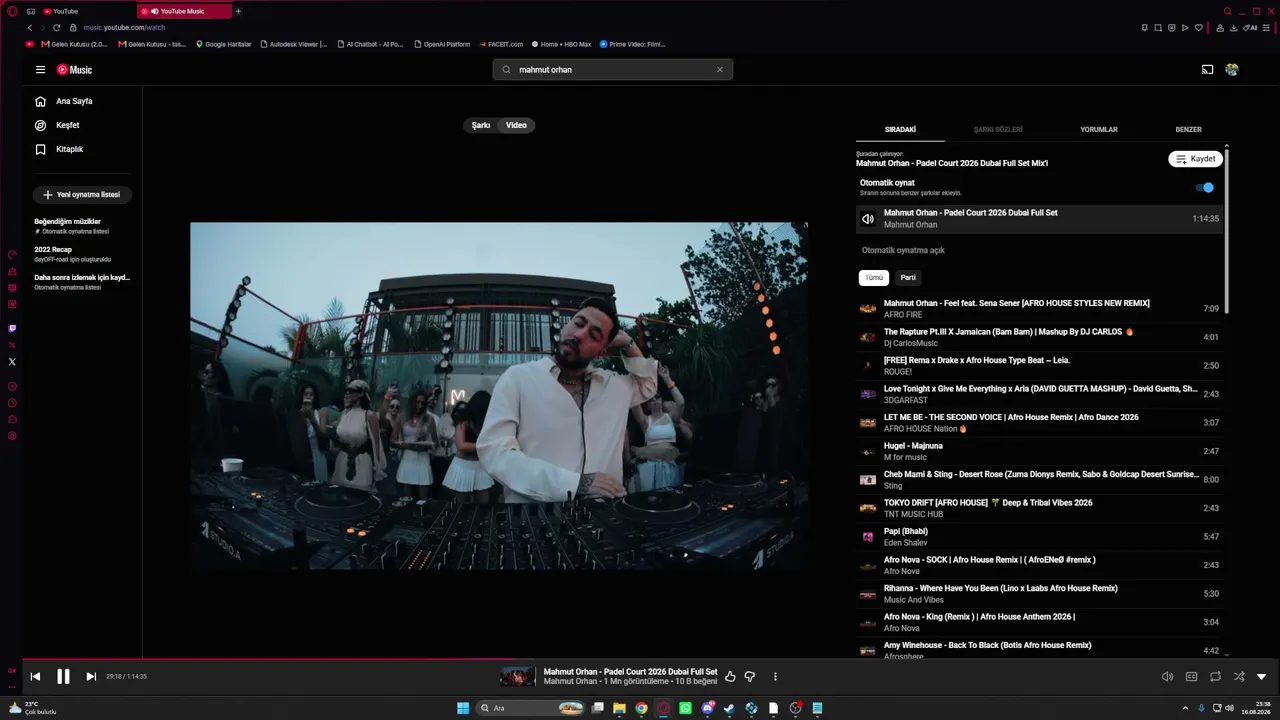Open the FACEIT.com bookmark
This screenshot has height=720, width=1280.
[x=501, y=44]
